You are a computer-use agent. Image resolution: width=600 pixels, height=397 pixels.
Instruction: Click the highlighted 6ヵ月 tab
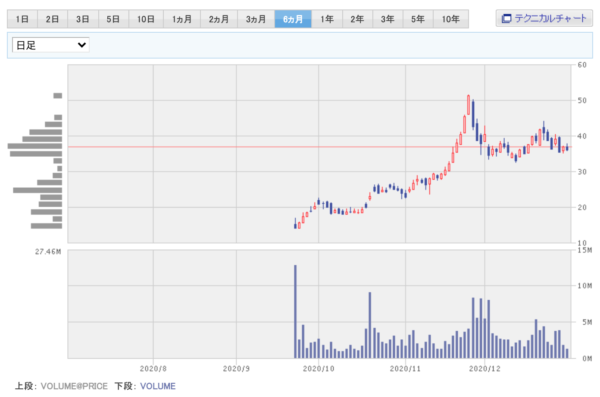pos(293,19)
